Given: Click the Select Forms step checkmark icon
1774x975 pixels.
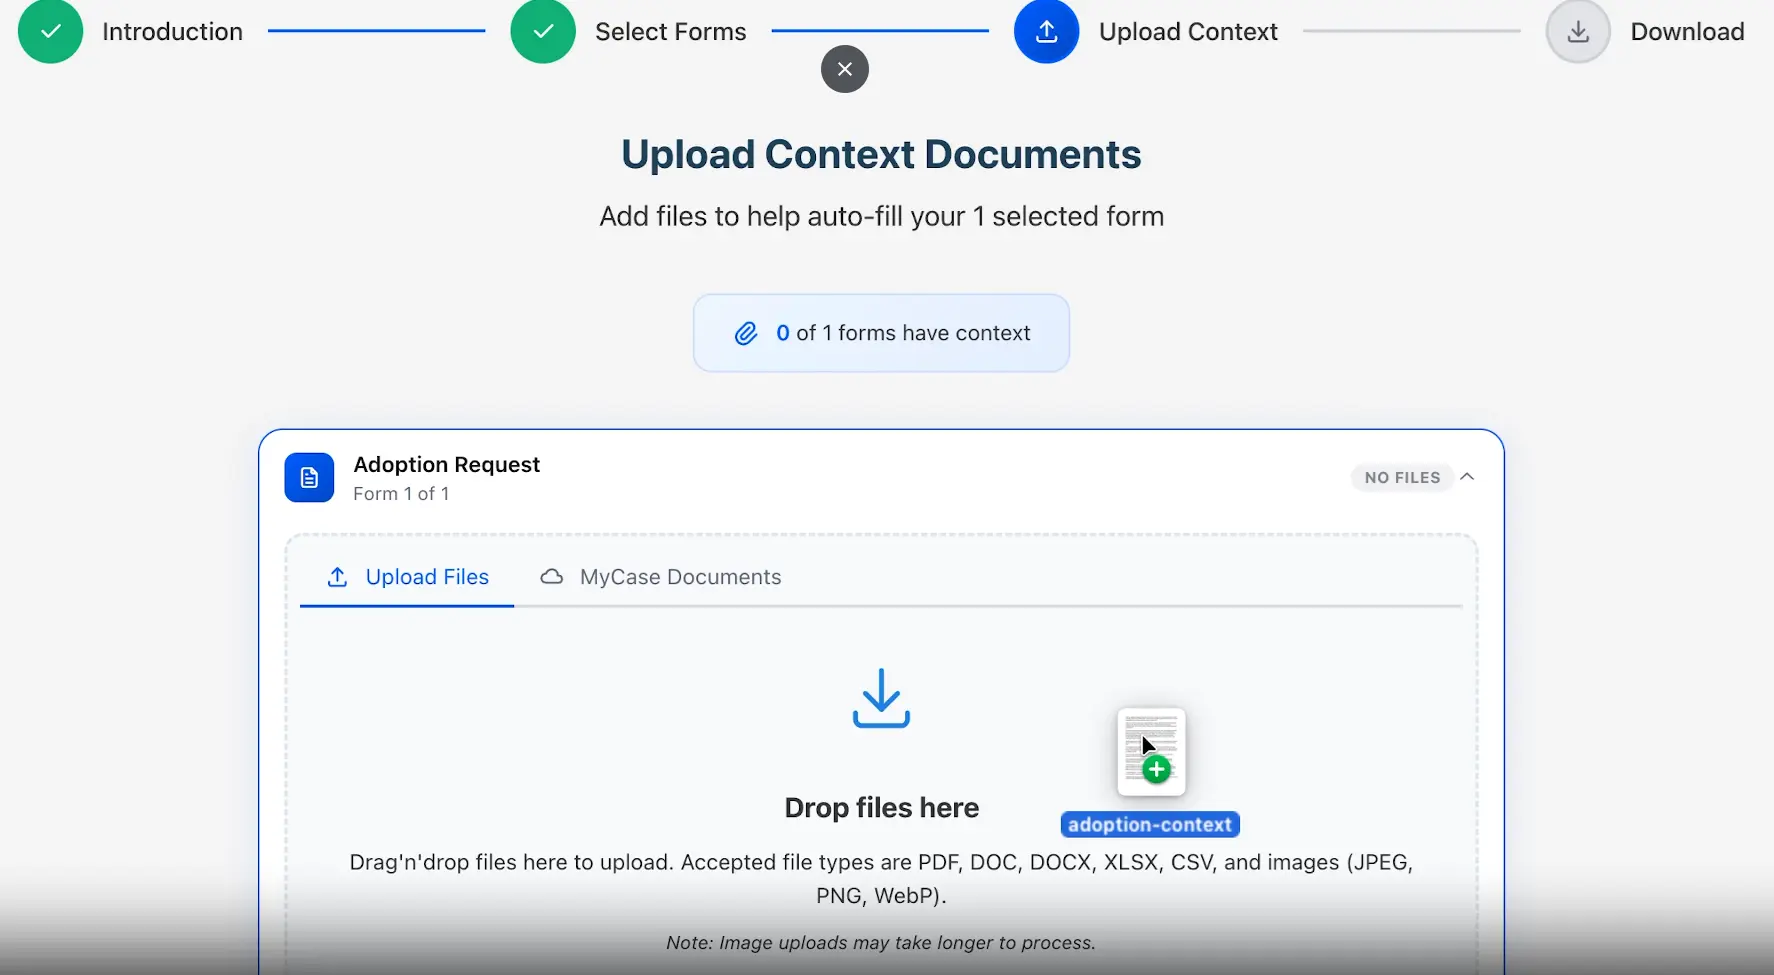Looking at the screenshot, I should pos(543,31).
